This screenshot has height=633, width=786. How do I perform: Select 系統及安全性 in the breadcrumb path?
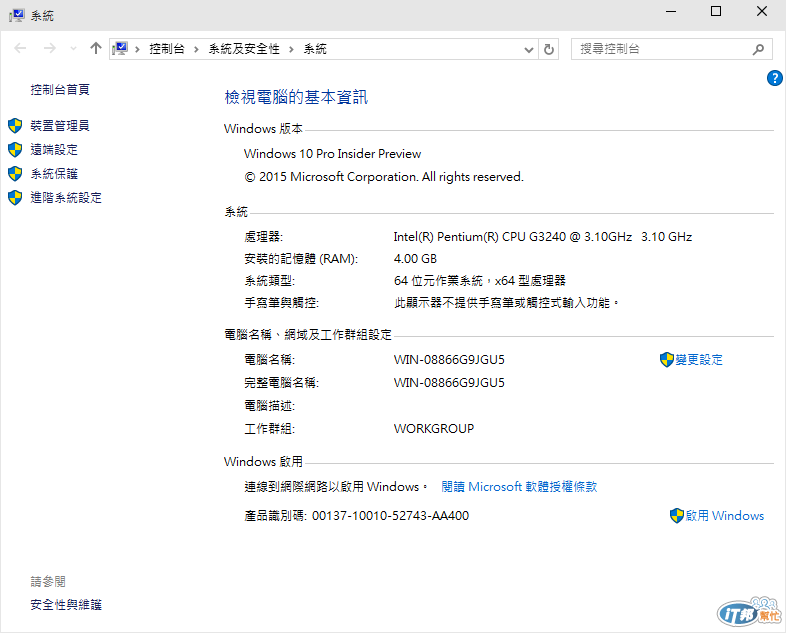pyautogui.click(x=244, y=49)
